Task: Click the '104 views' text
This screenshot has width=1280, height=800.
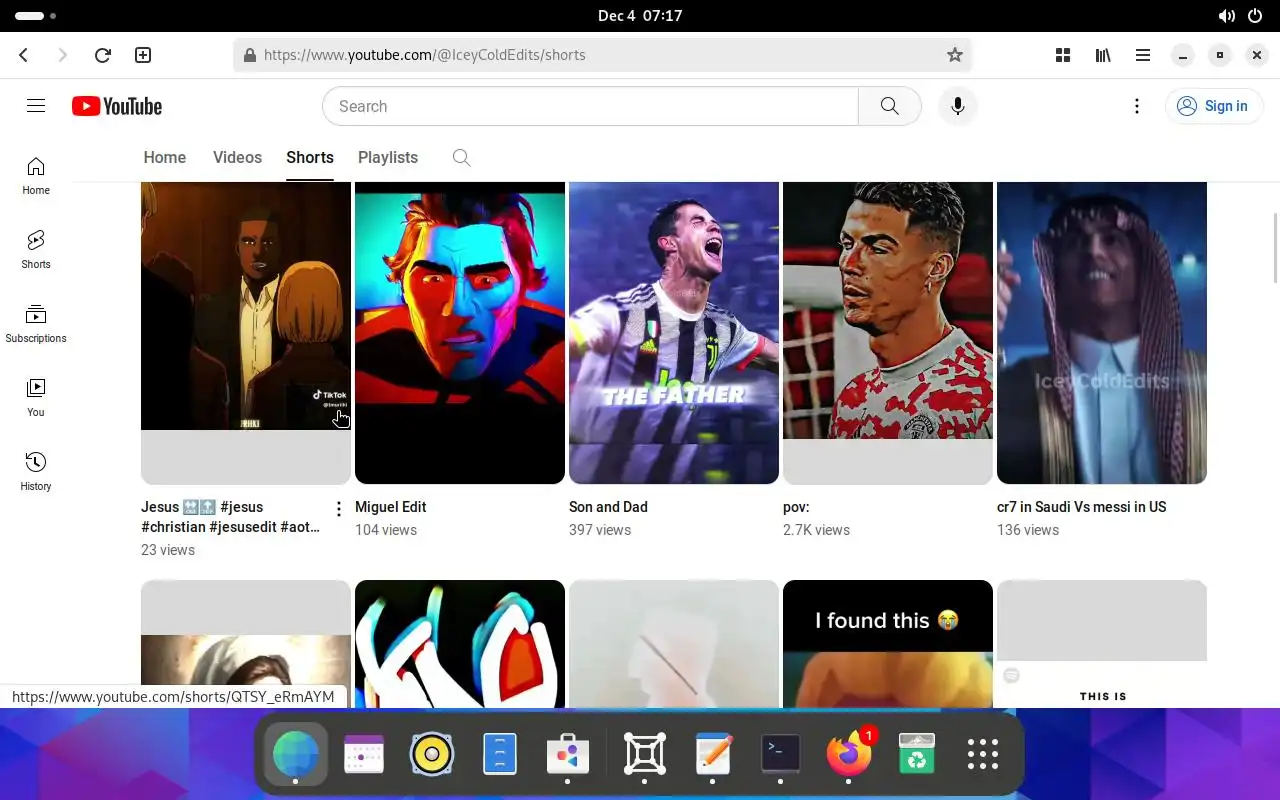Action: [386, 530]
